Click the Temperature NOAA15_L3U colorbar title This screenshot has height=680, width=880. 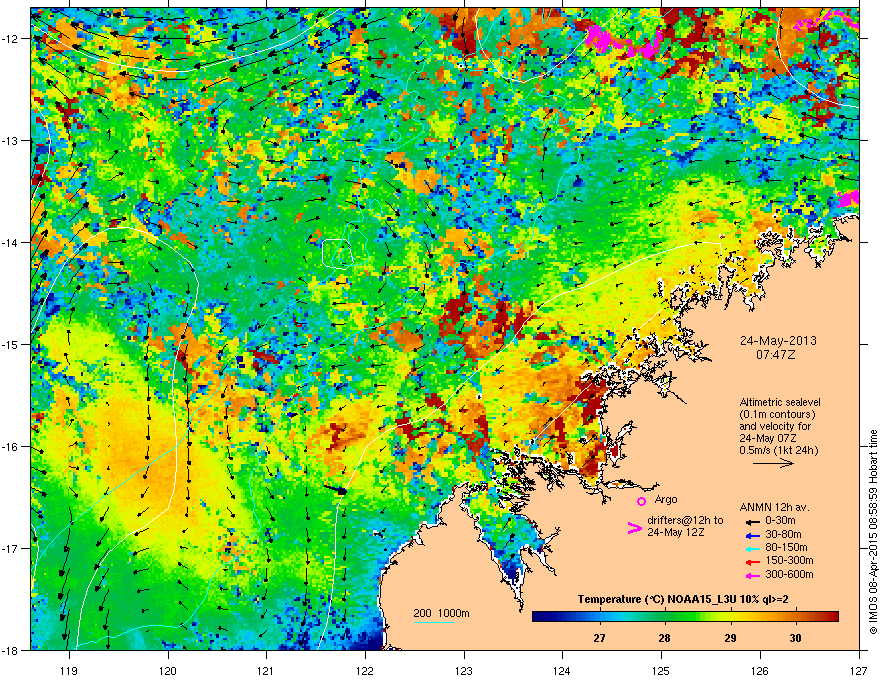[x=683, y=599]
